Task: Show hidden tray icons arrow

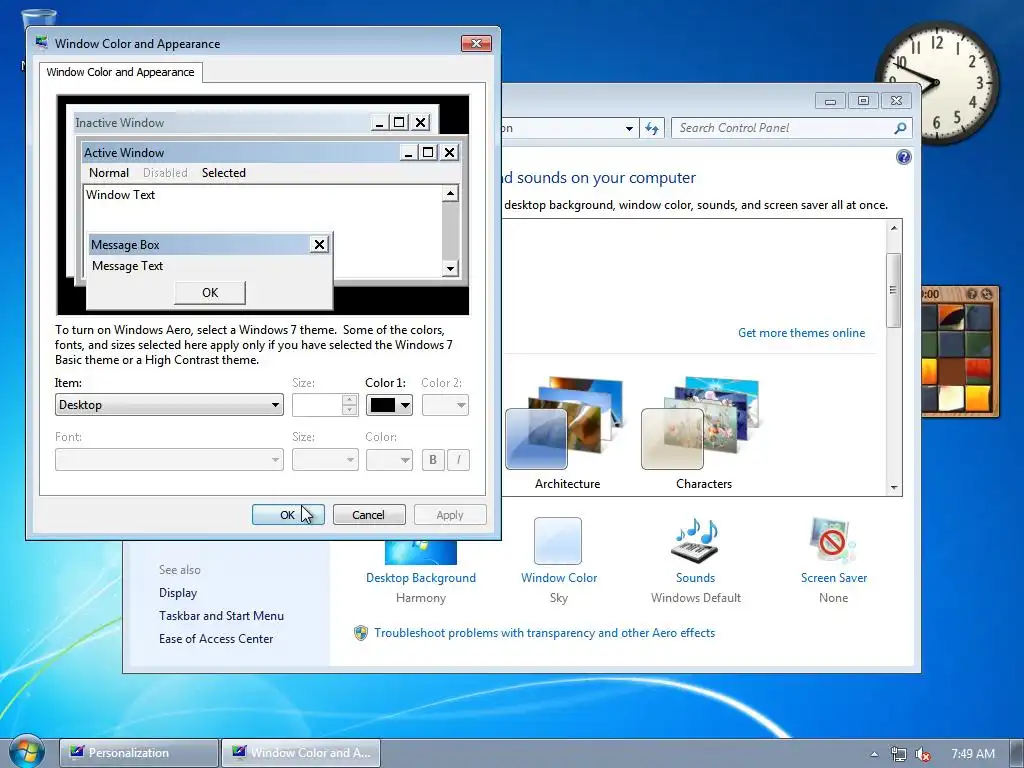Action: 874,754
